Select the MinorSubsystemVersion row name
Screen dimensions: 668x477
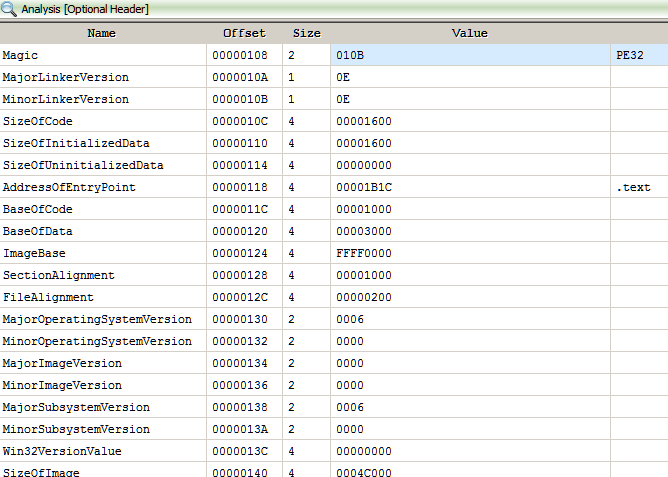pos(76,429)
